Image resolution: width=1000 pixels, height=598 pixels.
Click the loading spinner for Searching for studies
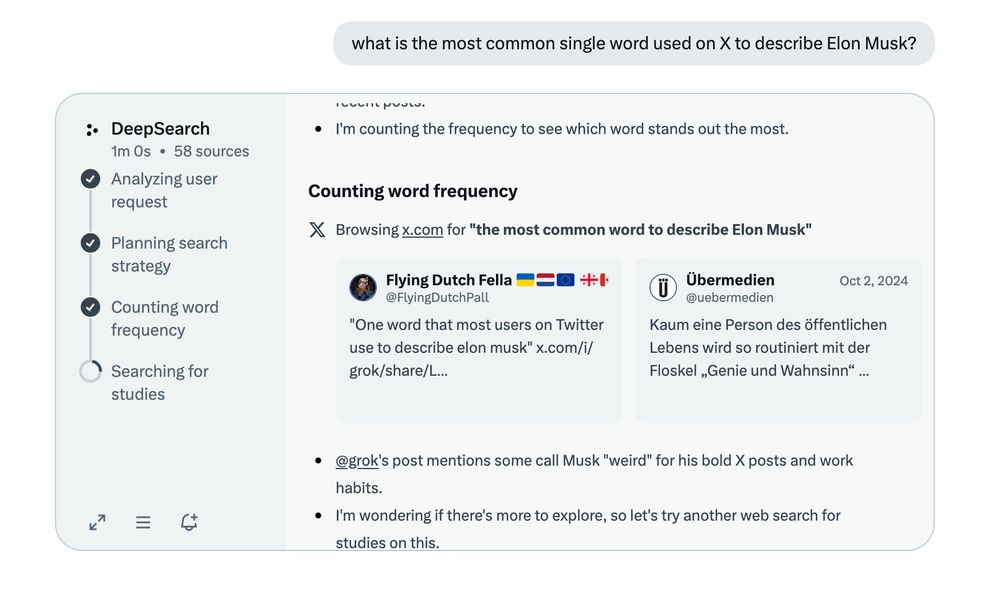[91, 371]
